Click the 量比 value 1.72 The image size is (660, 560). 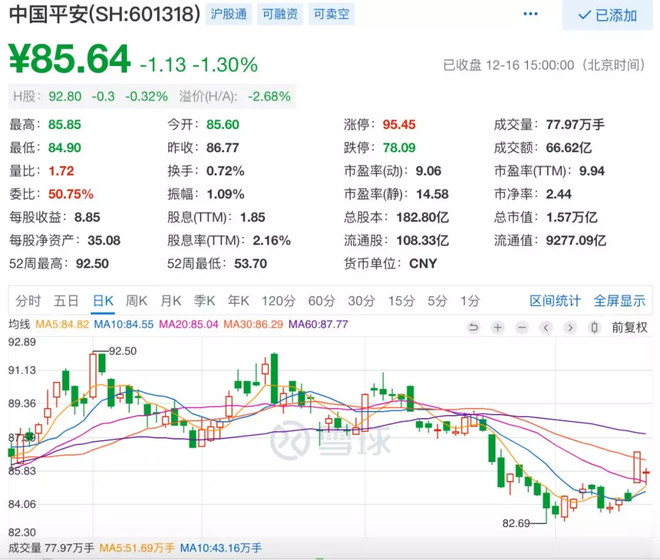coord(61,171)
